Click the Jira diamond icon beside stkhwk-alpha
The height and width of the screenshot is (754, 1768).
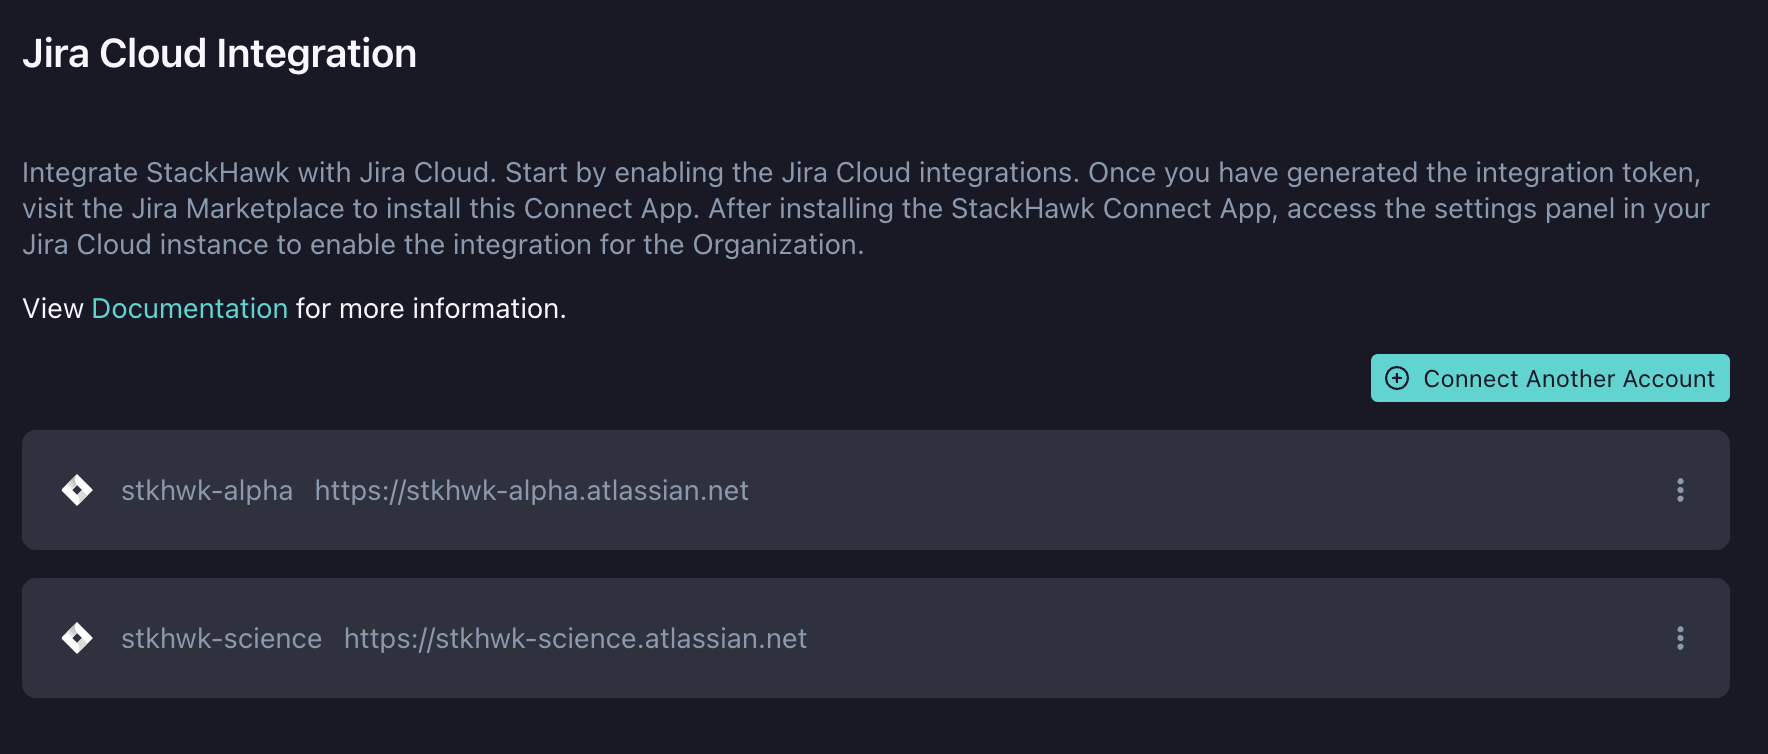pos(77,490)
